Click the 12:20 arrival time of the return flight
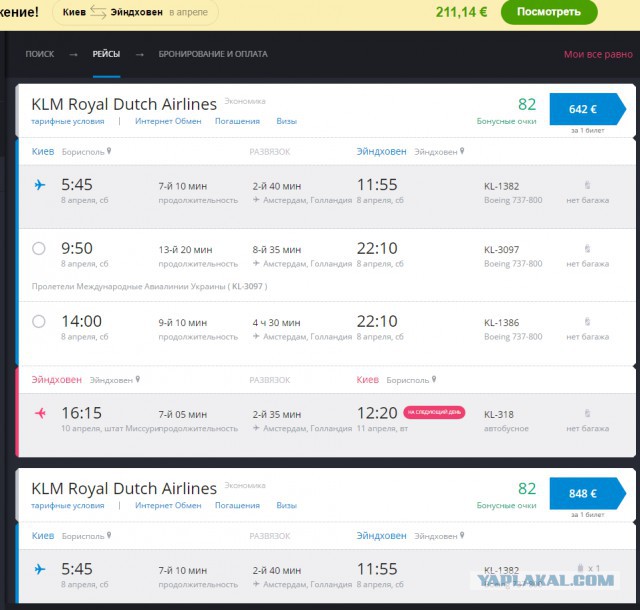This screenshot has height=610, width=640. pos(377,413)
